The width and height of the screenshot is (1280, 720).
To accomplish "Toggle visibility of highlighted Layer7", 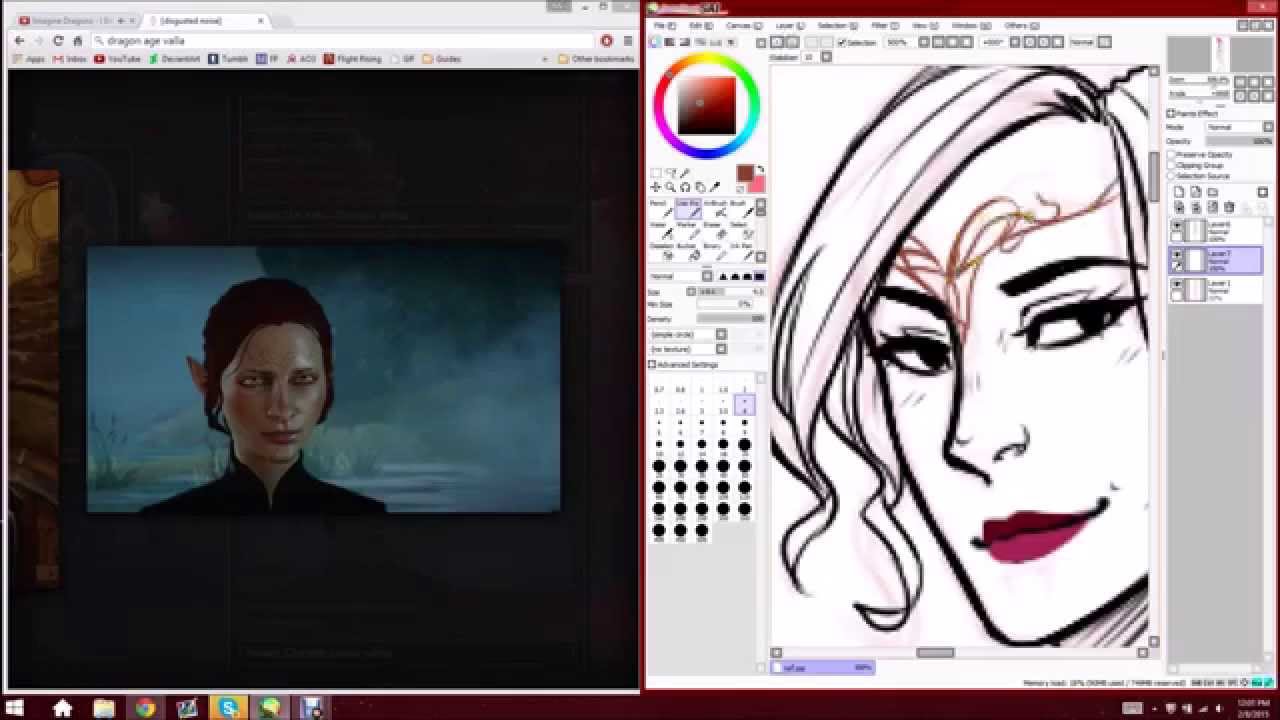I will (1177, 256).
